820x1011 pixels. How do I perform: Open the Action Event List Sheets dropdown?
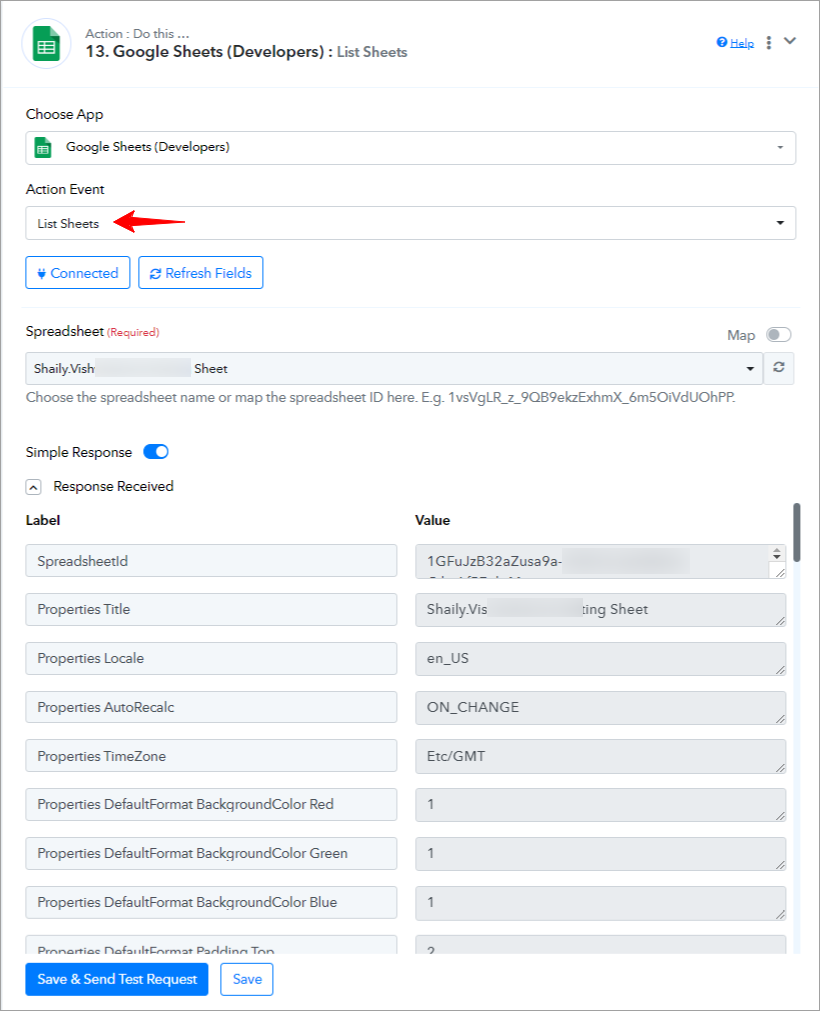pos(411,223)
